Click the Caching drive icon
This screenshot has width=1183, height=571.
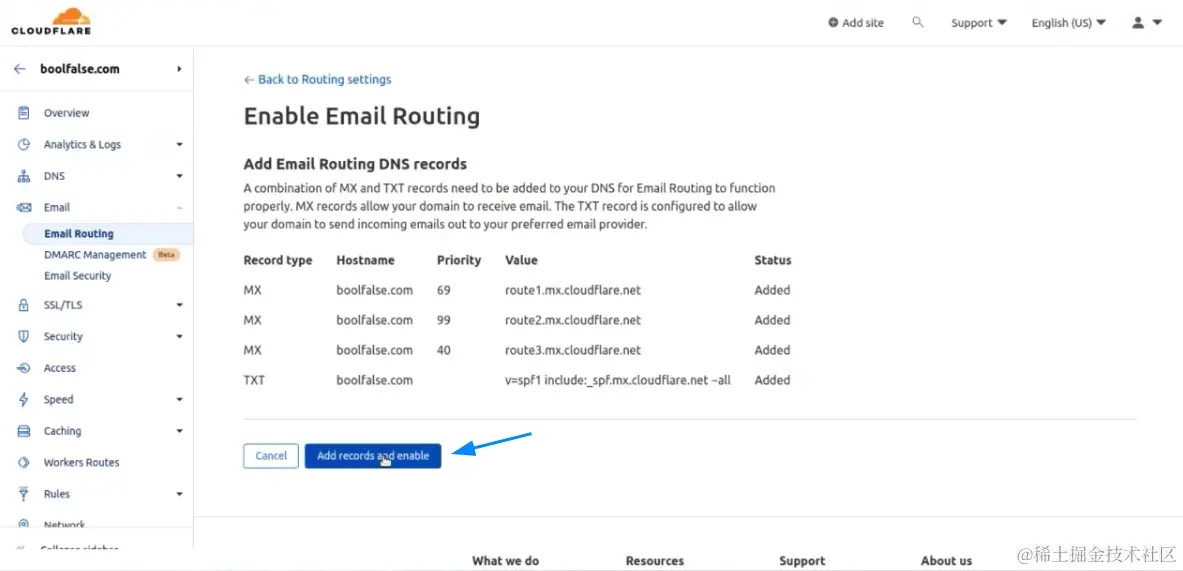pyautogui.click(x=23, y=431)
